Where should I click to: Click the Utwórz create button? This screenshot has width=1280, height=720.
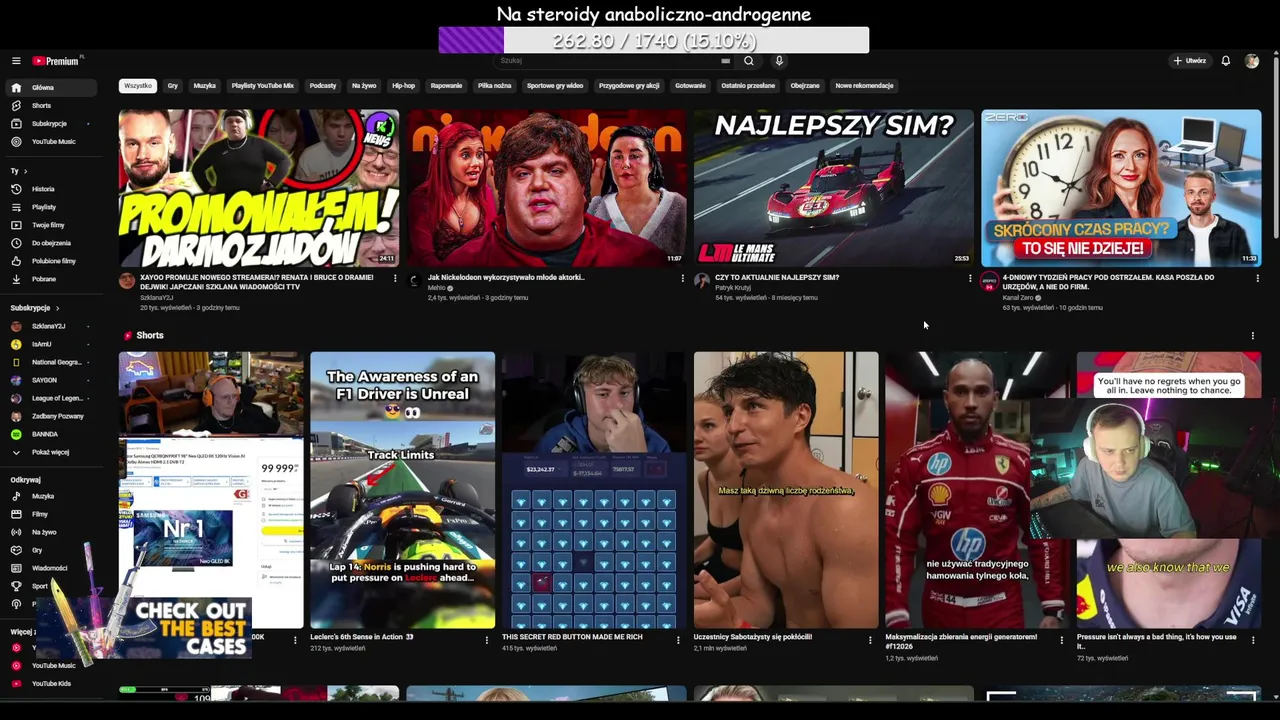pyautogui.click(x=1190, y=61)
